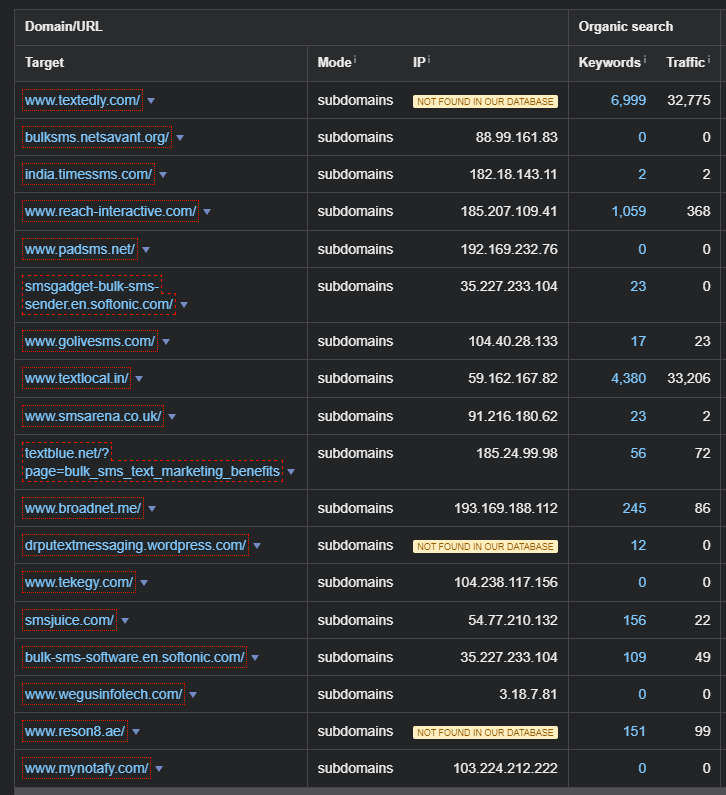The image size is (726, 795).
Task: Open the www.reach-interactive.com/ link
Action: tap(111, 211)
